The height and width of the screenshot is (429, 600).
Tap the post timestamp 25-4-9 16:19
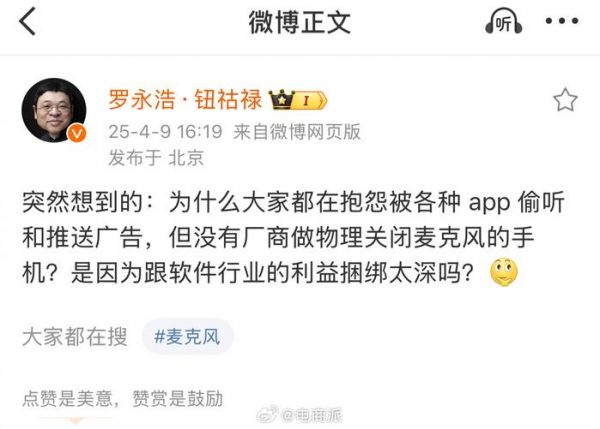[x=165, y=132]
